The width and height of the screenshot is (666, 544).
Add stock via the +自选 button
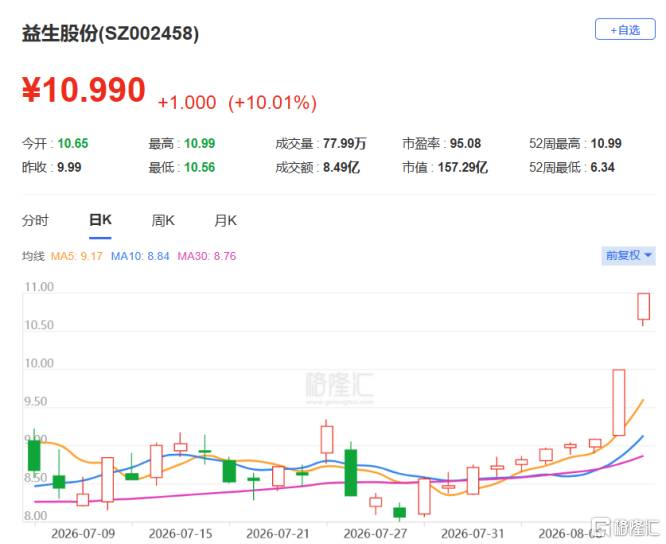625,29
